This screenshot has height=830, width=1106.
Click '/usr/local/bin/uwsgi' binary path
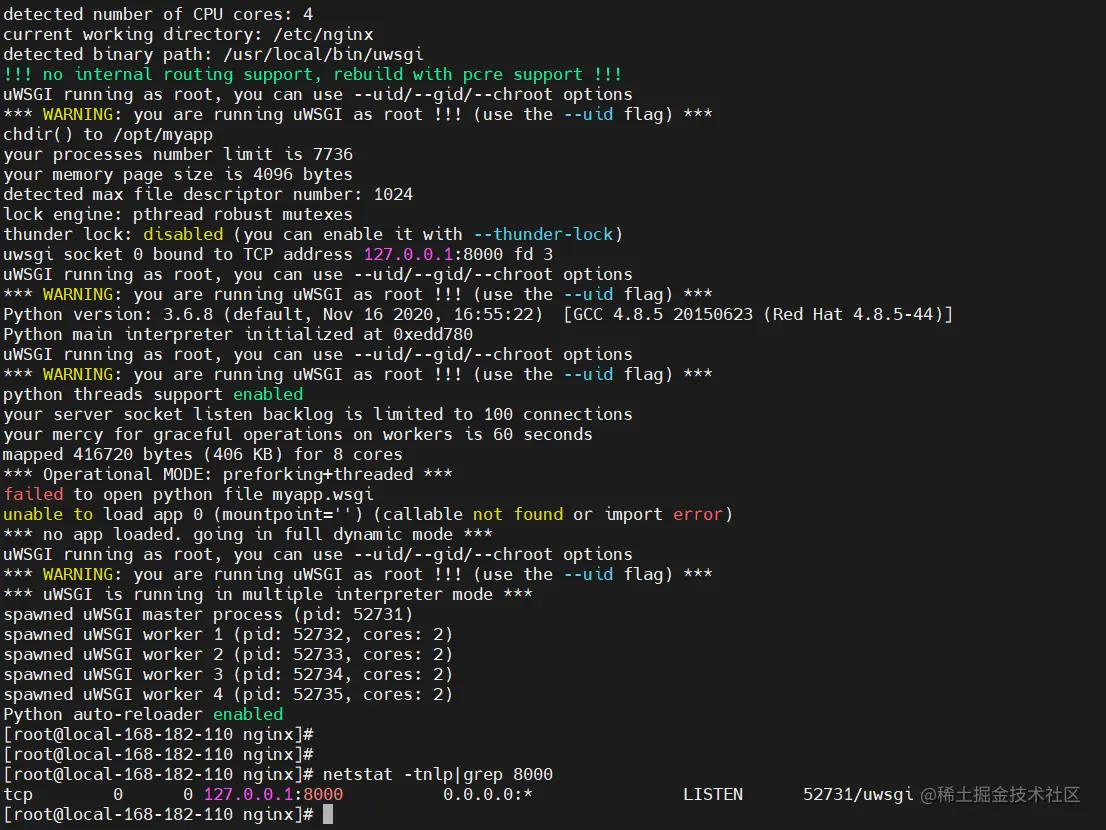(x=323, y=54)
